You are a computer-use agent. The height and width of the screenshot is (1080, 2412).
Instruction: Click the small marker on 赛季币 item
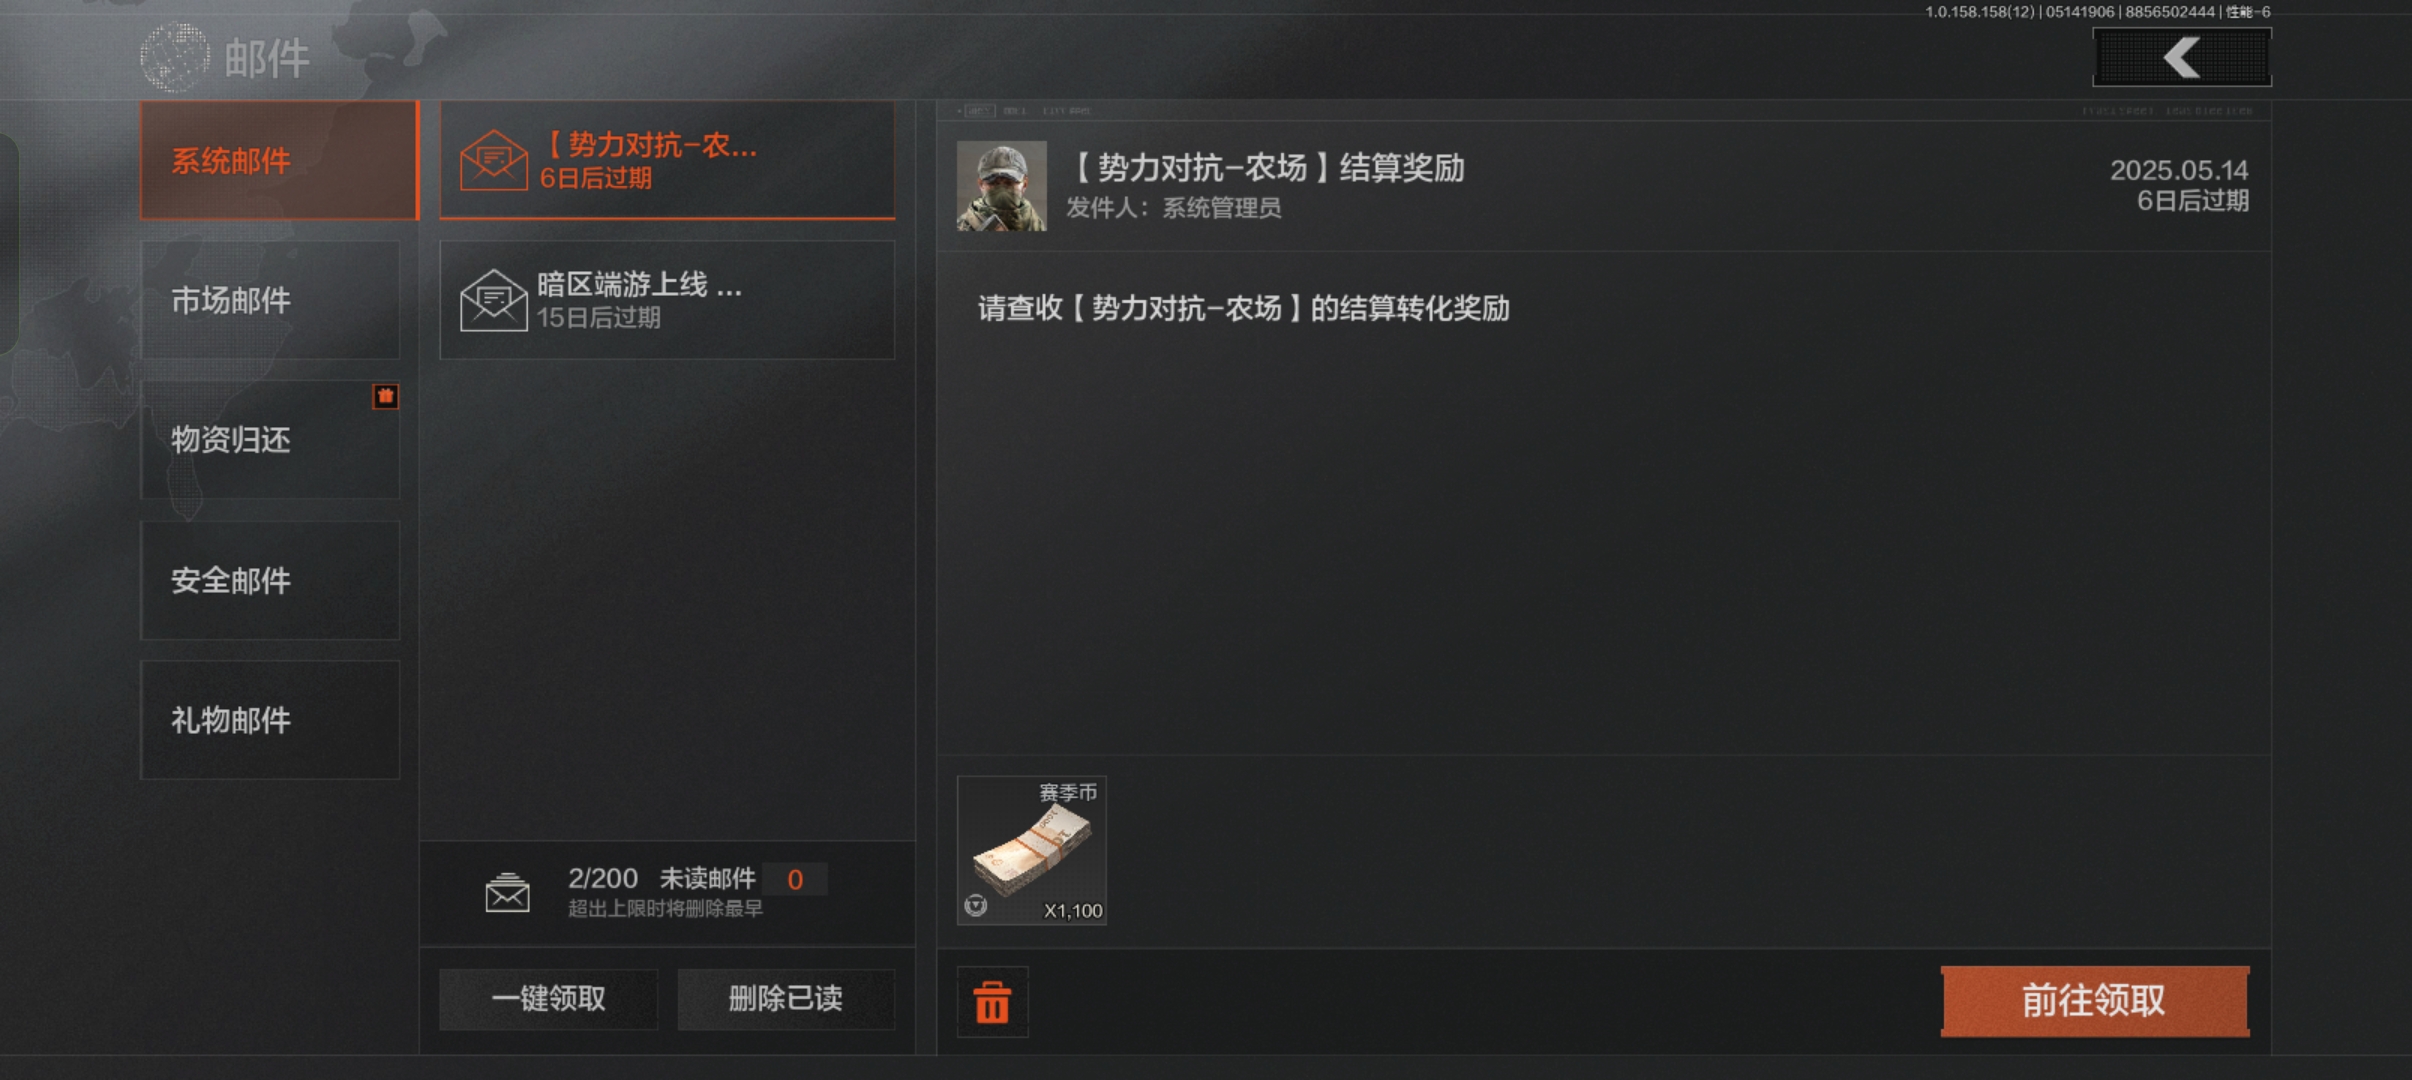click(x=976, y=905)
